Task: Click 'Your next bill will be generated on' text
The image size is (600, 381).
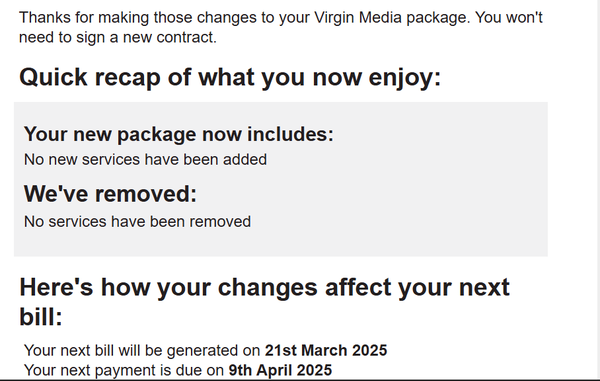Action: coord(142,350)
